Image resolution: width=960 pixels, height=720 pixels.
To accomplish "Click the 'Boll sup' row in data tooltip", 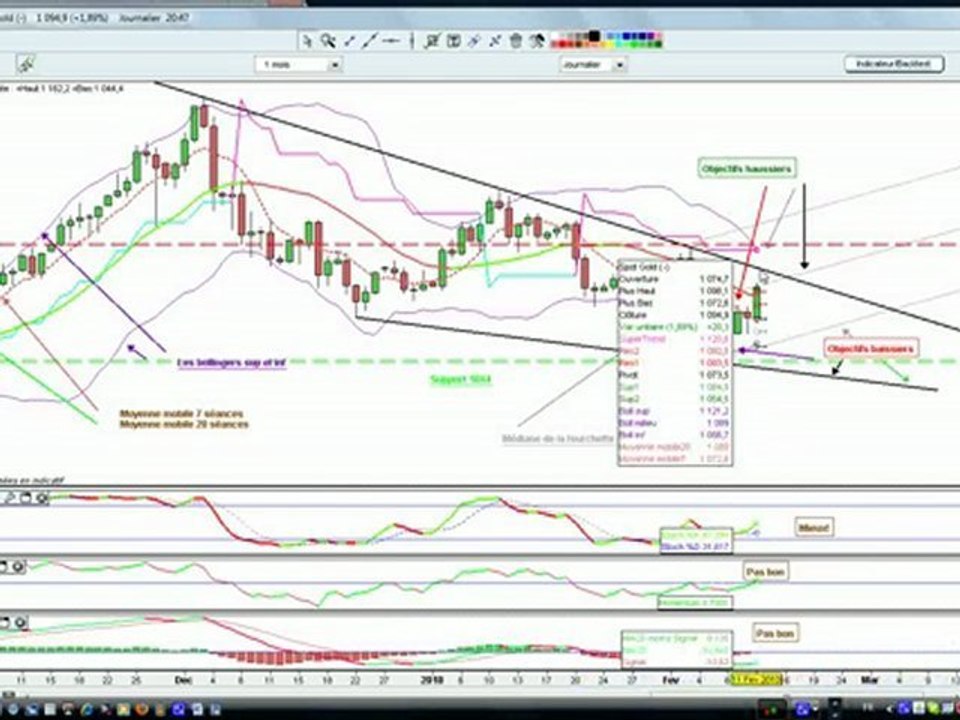I will point(675,411).
